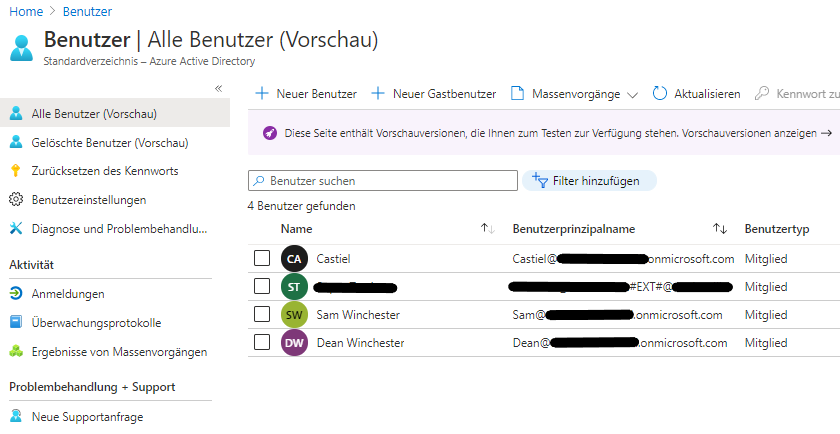
Task: Check the checkbox for Sam Winchester
Action: point(262,314)
